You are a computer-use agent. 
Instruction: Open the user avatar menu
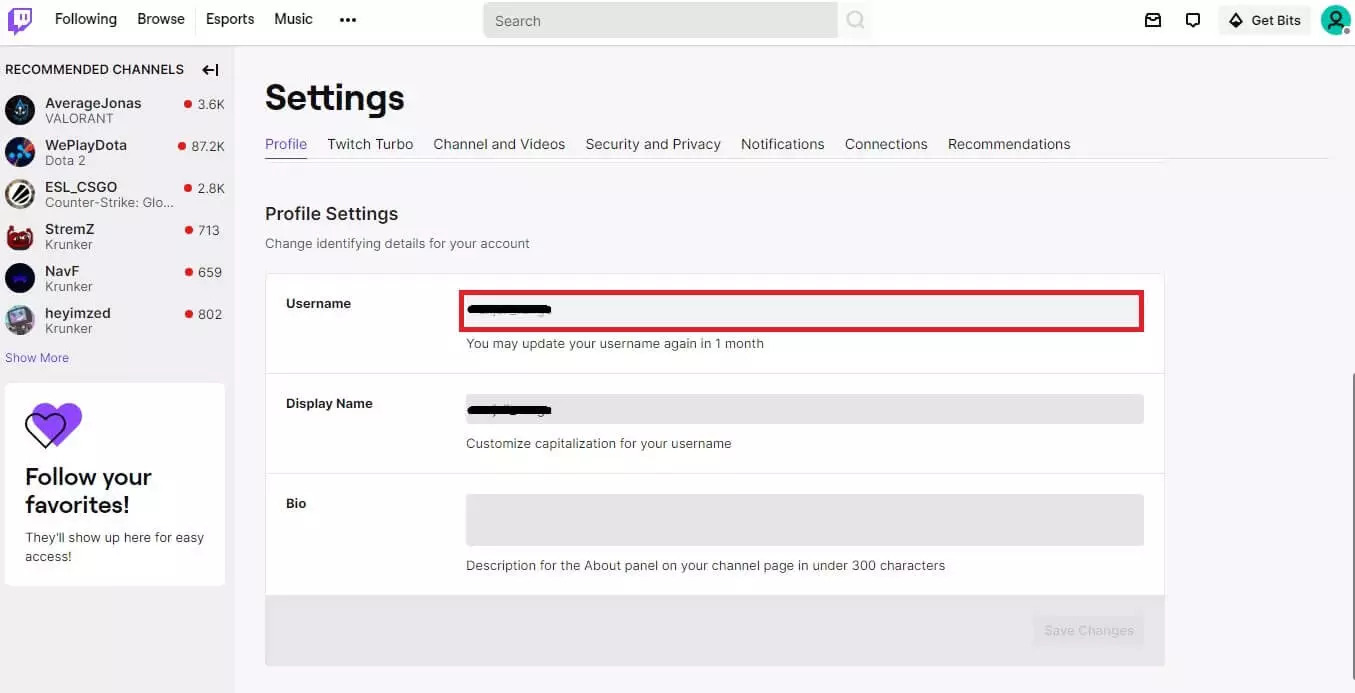pyautogui.click(x=1336, y=20)
